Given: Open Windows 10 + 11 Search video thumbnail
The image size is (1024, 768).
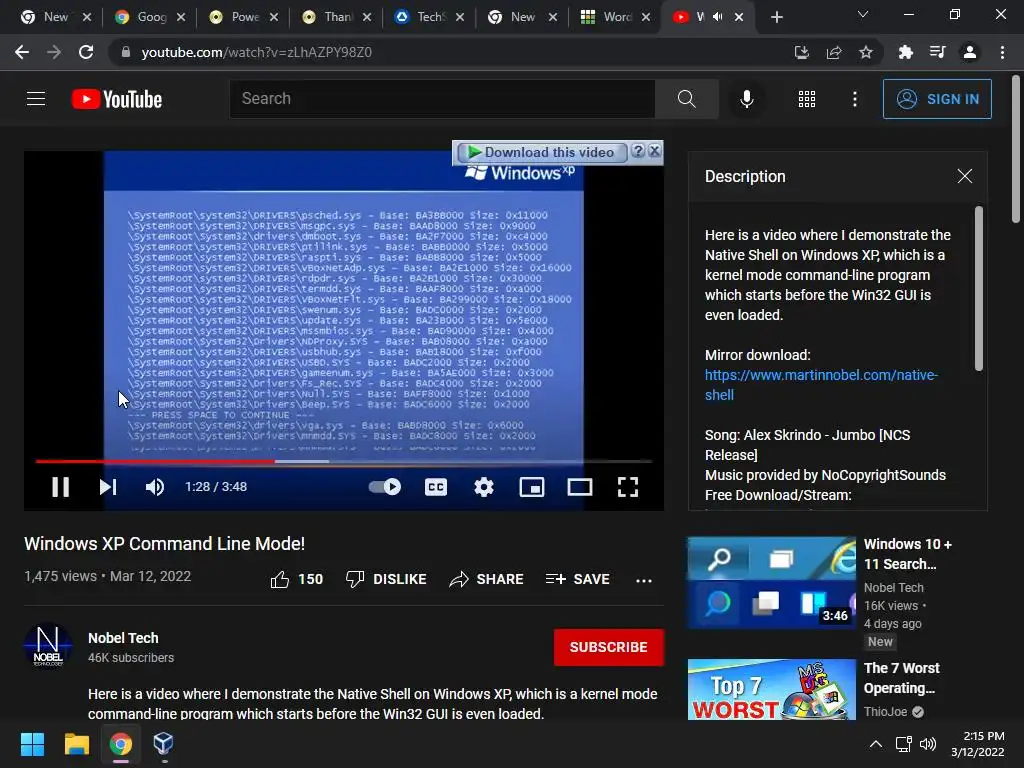Looking at the screenshot, I should [x=771, y=583].
